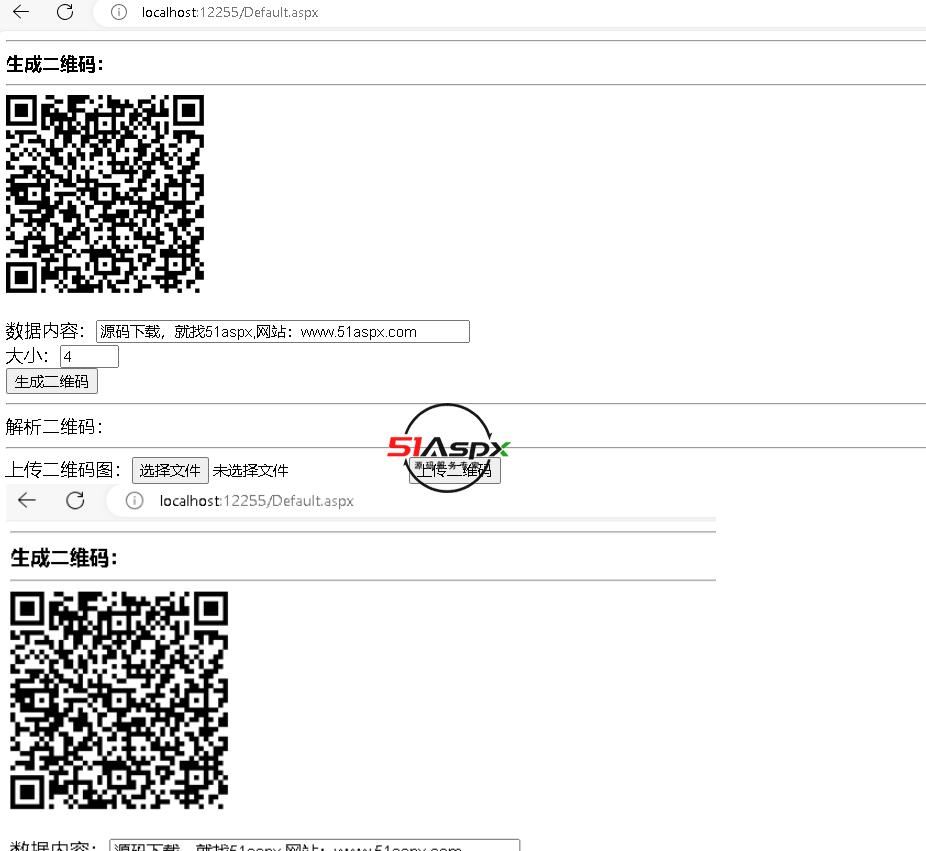The width and height of the screenshot is (926, 851).
Task: Edit the lower 数据内容 field at page bottom
Action: 315,845
